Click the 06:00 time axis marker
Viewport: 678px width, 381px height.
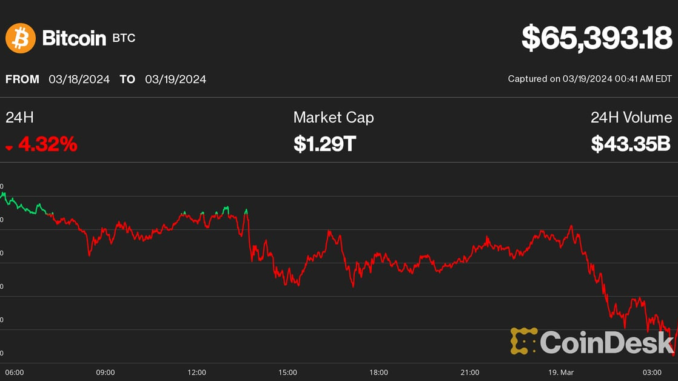tap(14, 372)
